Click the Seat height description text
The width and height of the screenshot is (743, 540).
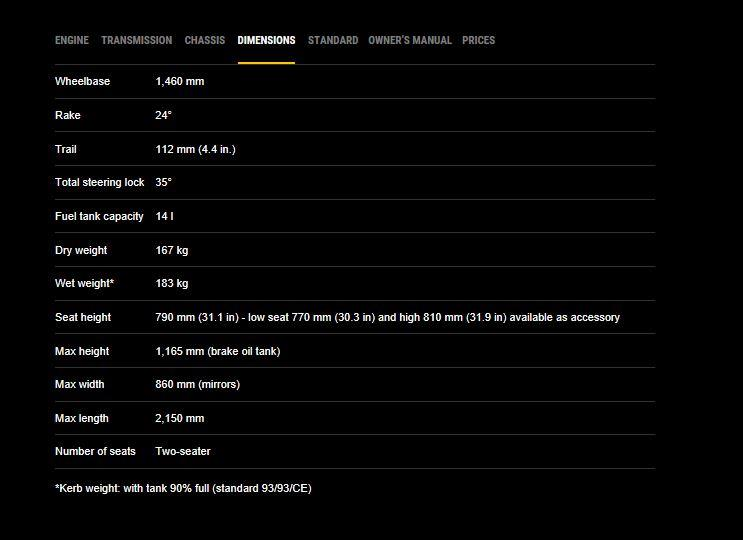click(388, 317)
